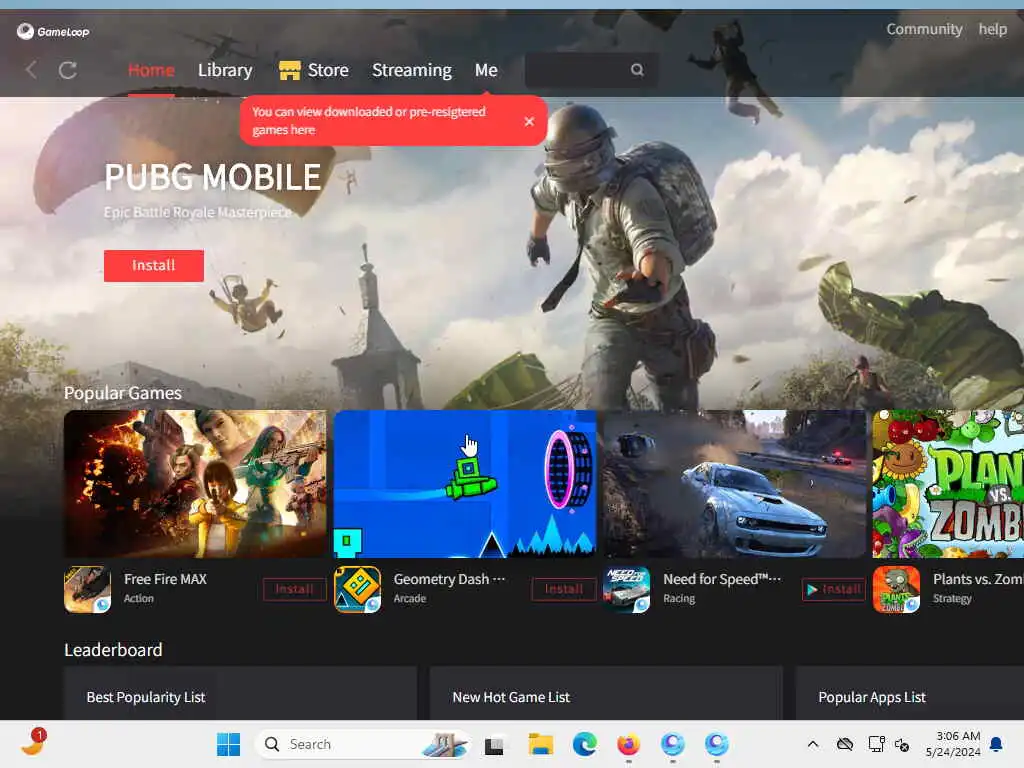
Task: Open the help link
Action: click(x=992, y=29)
